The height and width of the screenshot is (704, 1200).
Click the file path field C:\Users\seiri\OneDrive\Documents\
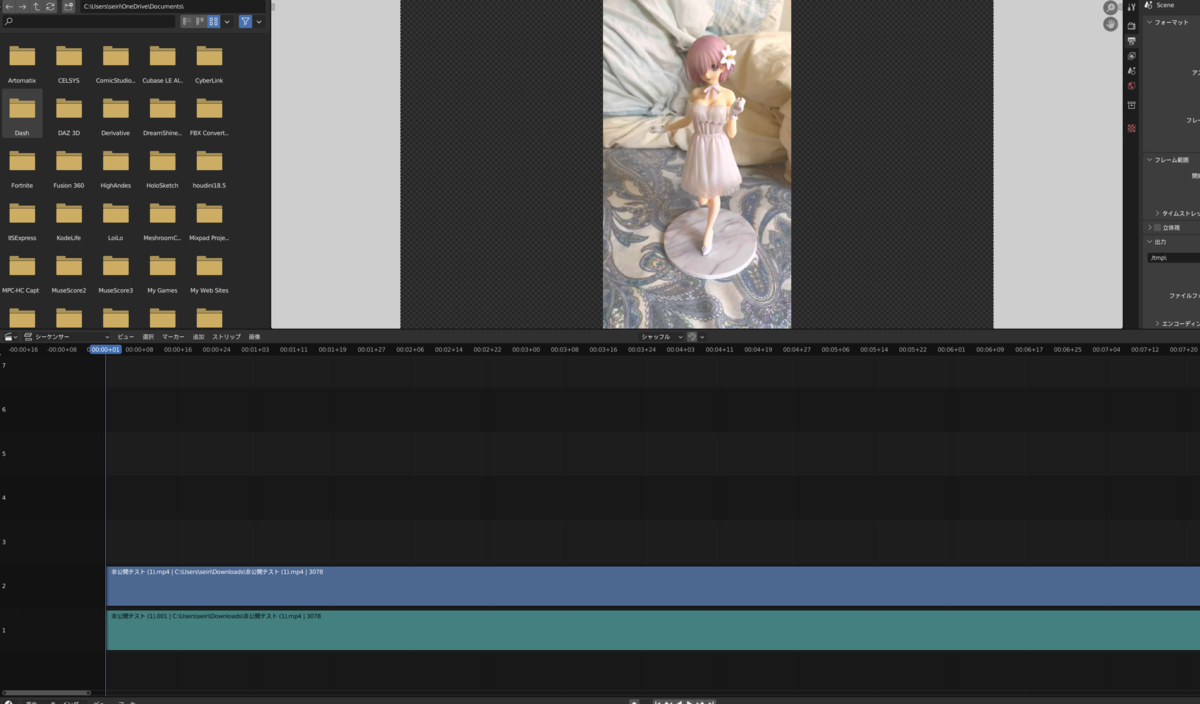point(172,6)
